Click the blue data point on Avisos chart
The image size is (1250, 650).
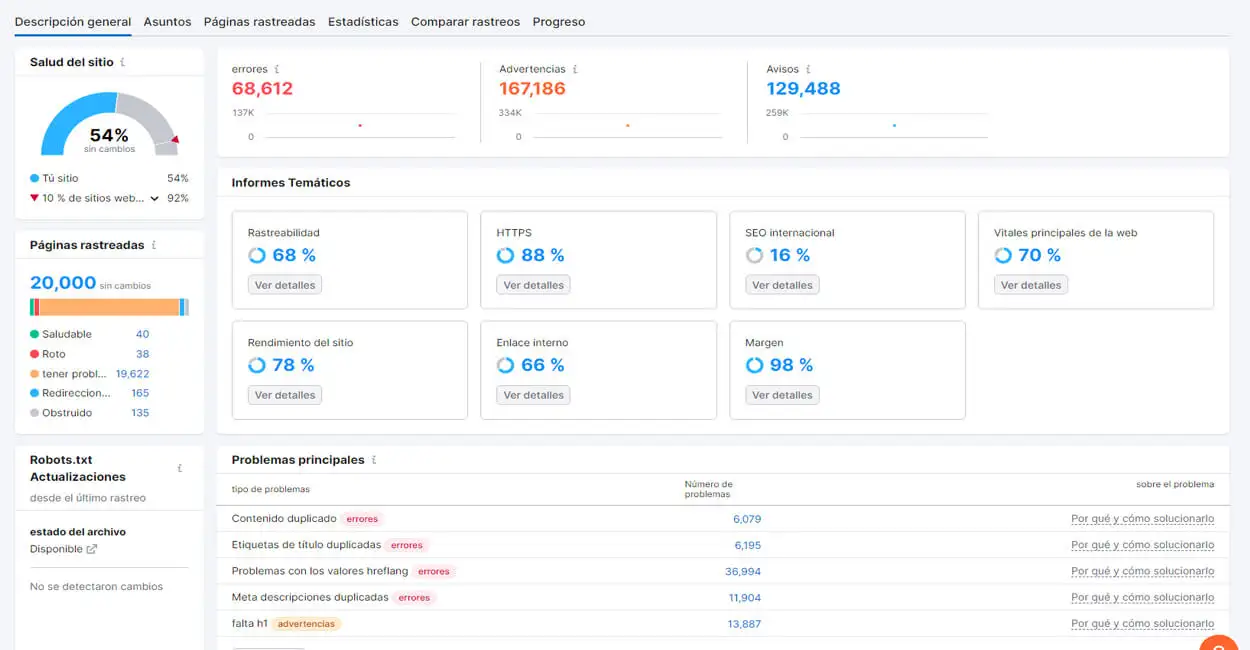point(894,125)
